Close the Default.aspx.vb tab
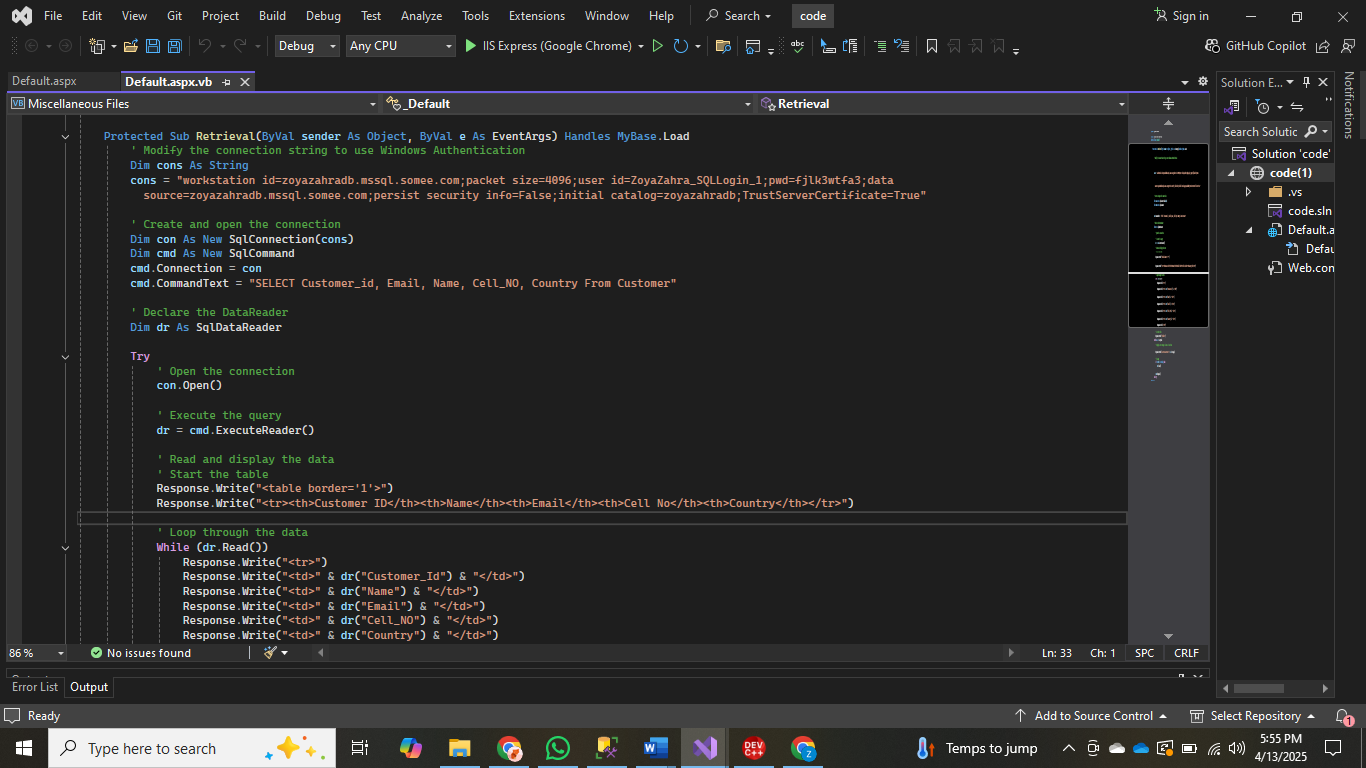1366x768 pixels. [244, 82]
